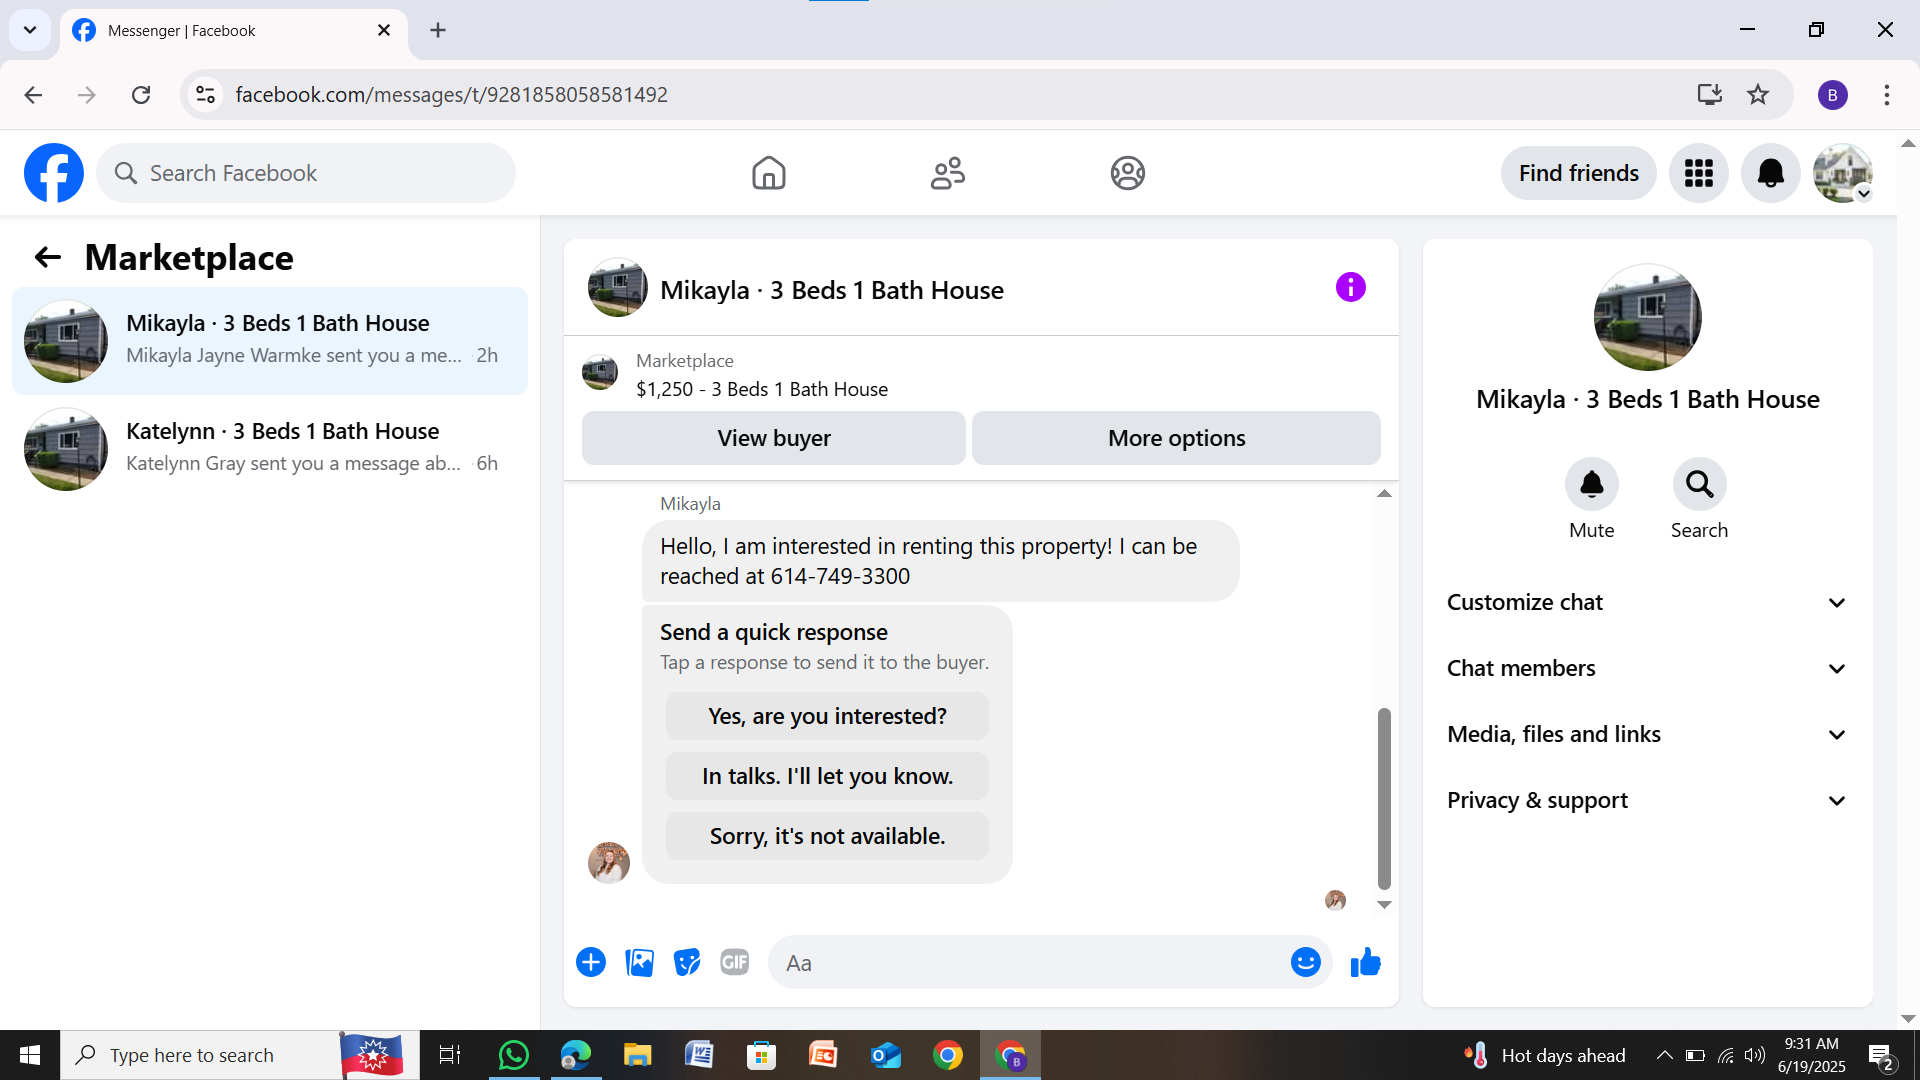Expand Media, files and links section

[x=1647, y=734]
